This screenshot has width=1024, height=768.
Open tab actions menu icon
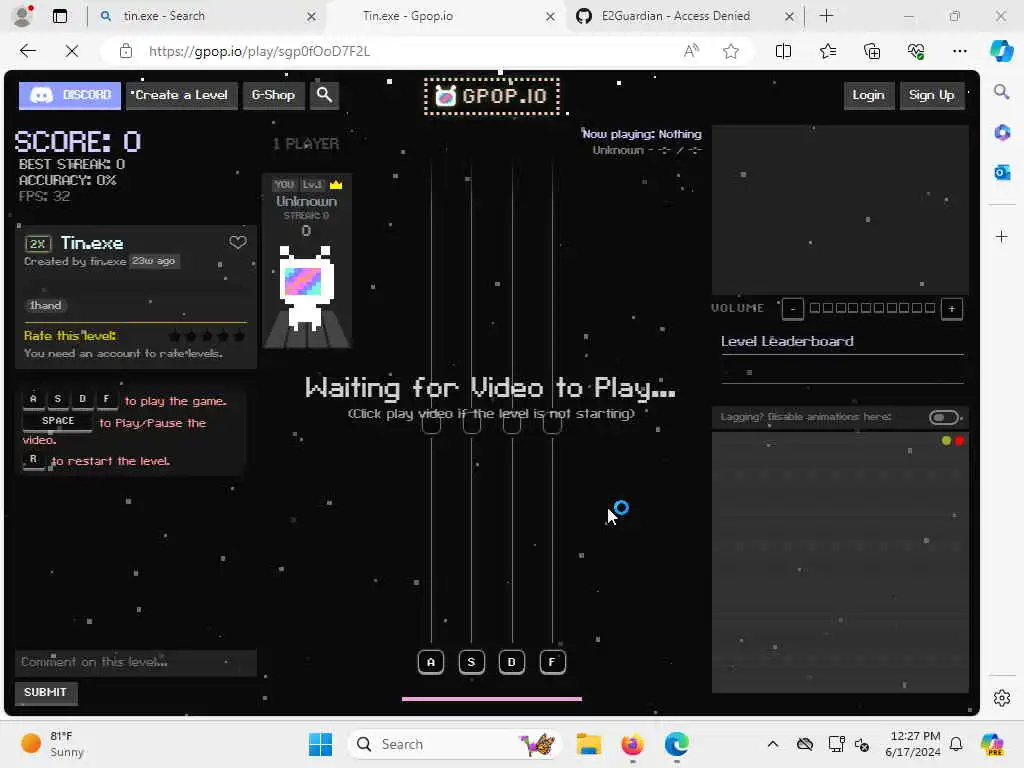60,16
